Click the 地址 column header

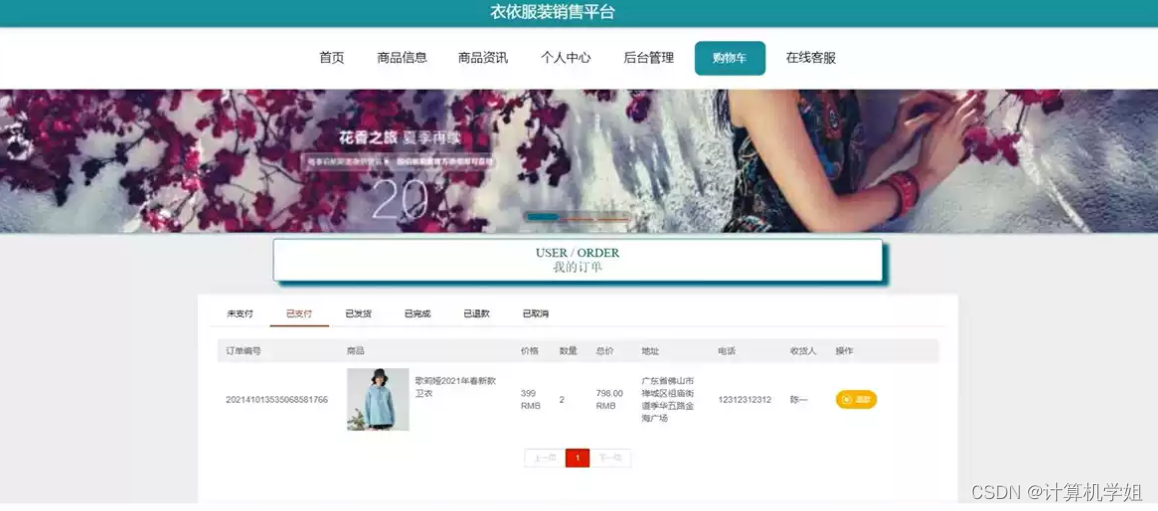[x=651, y=351]
